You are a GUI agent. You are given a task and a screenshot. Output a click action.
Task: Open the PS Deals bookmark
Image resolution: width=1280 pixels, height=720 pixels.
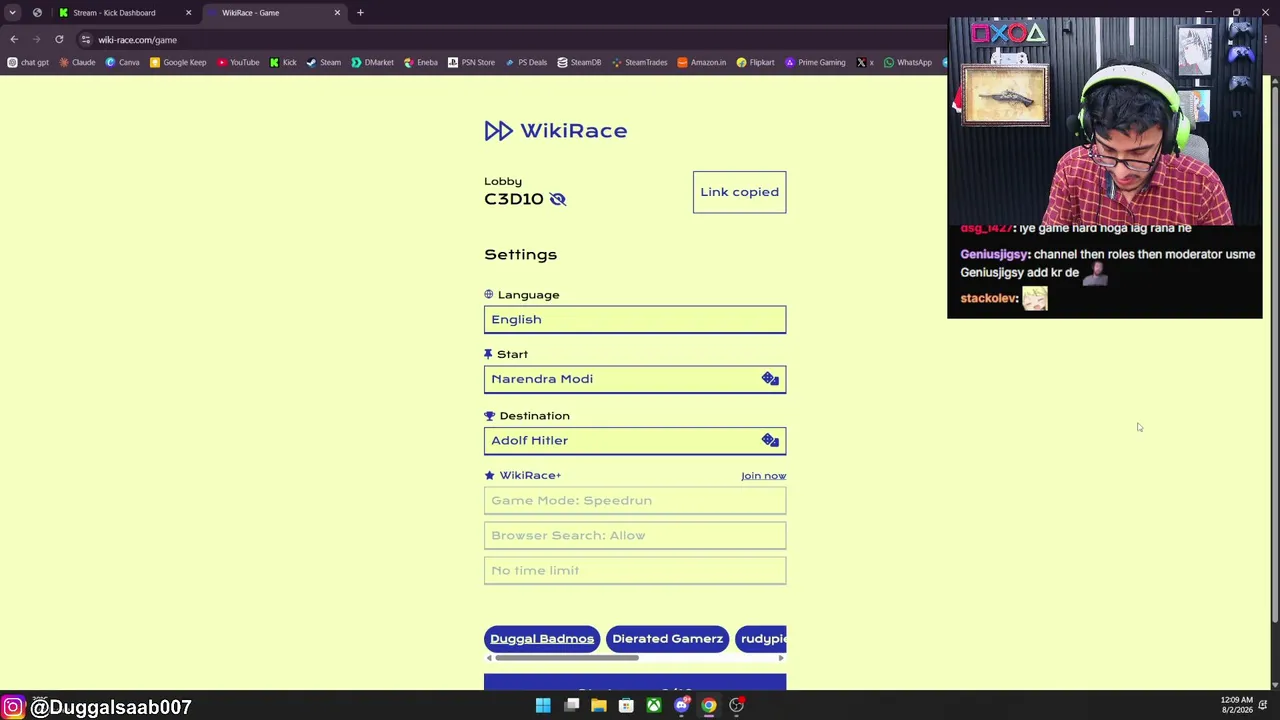[x=526, y=63]
